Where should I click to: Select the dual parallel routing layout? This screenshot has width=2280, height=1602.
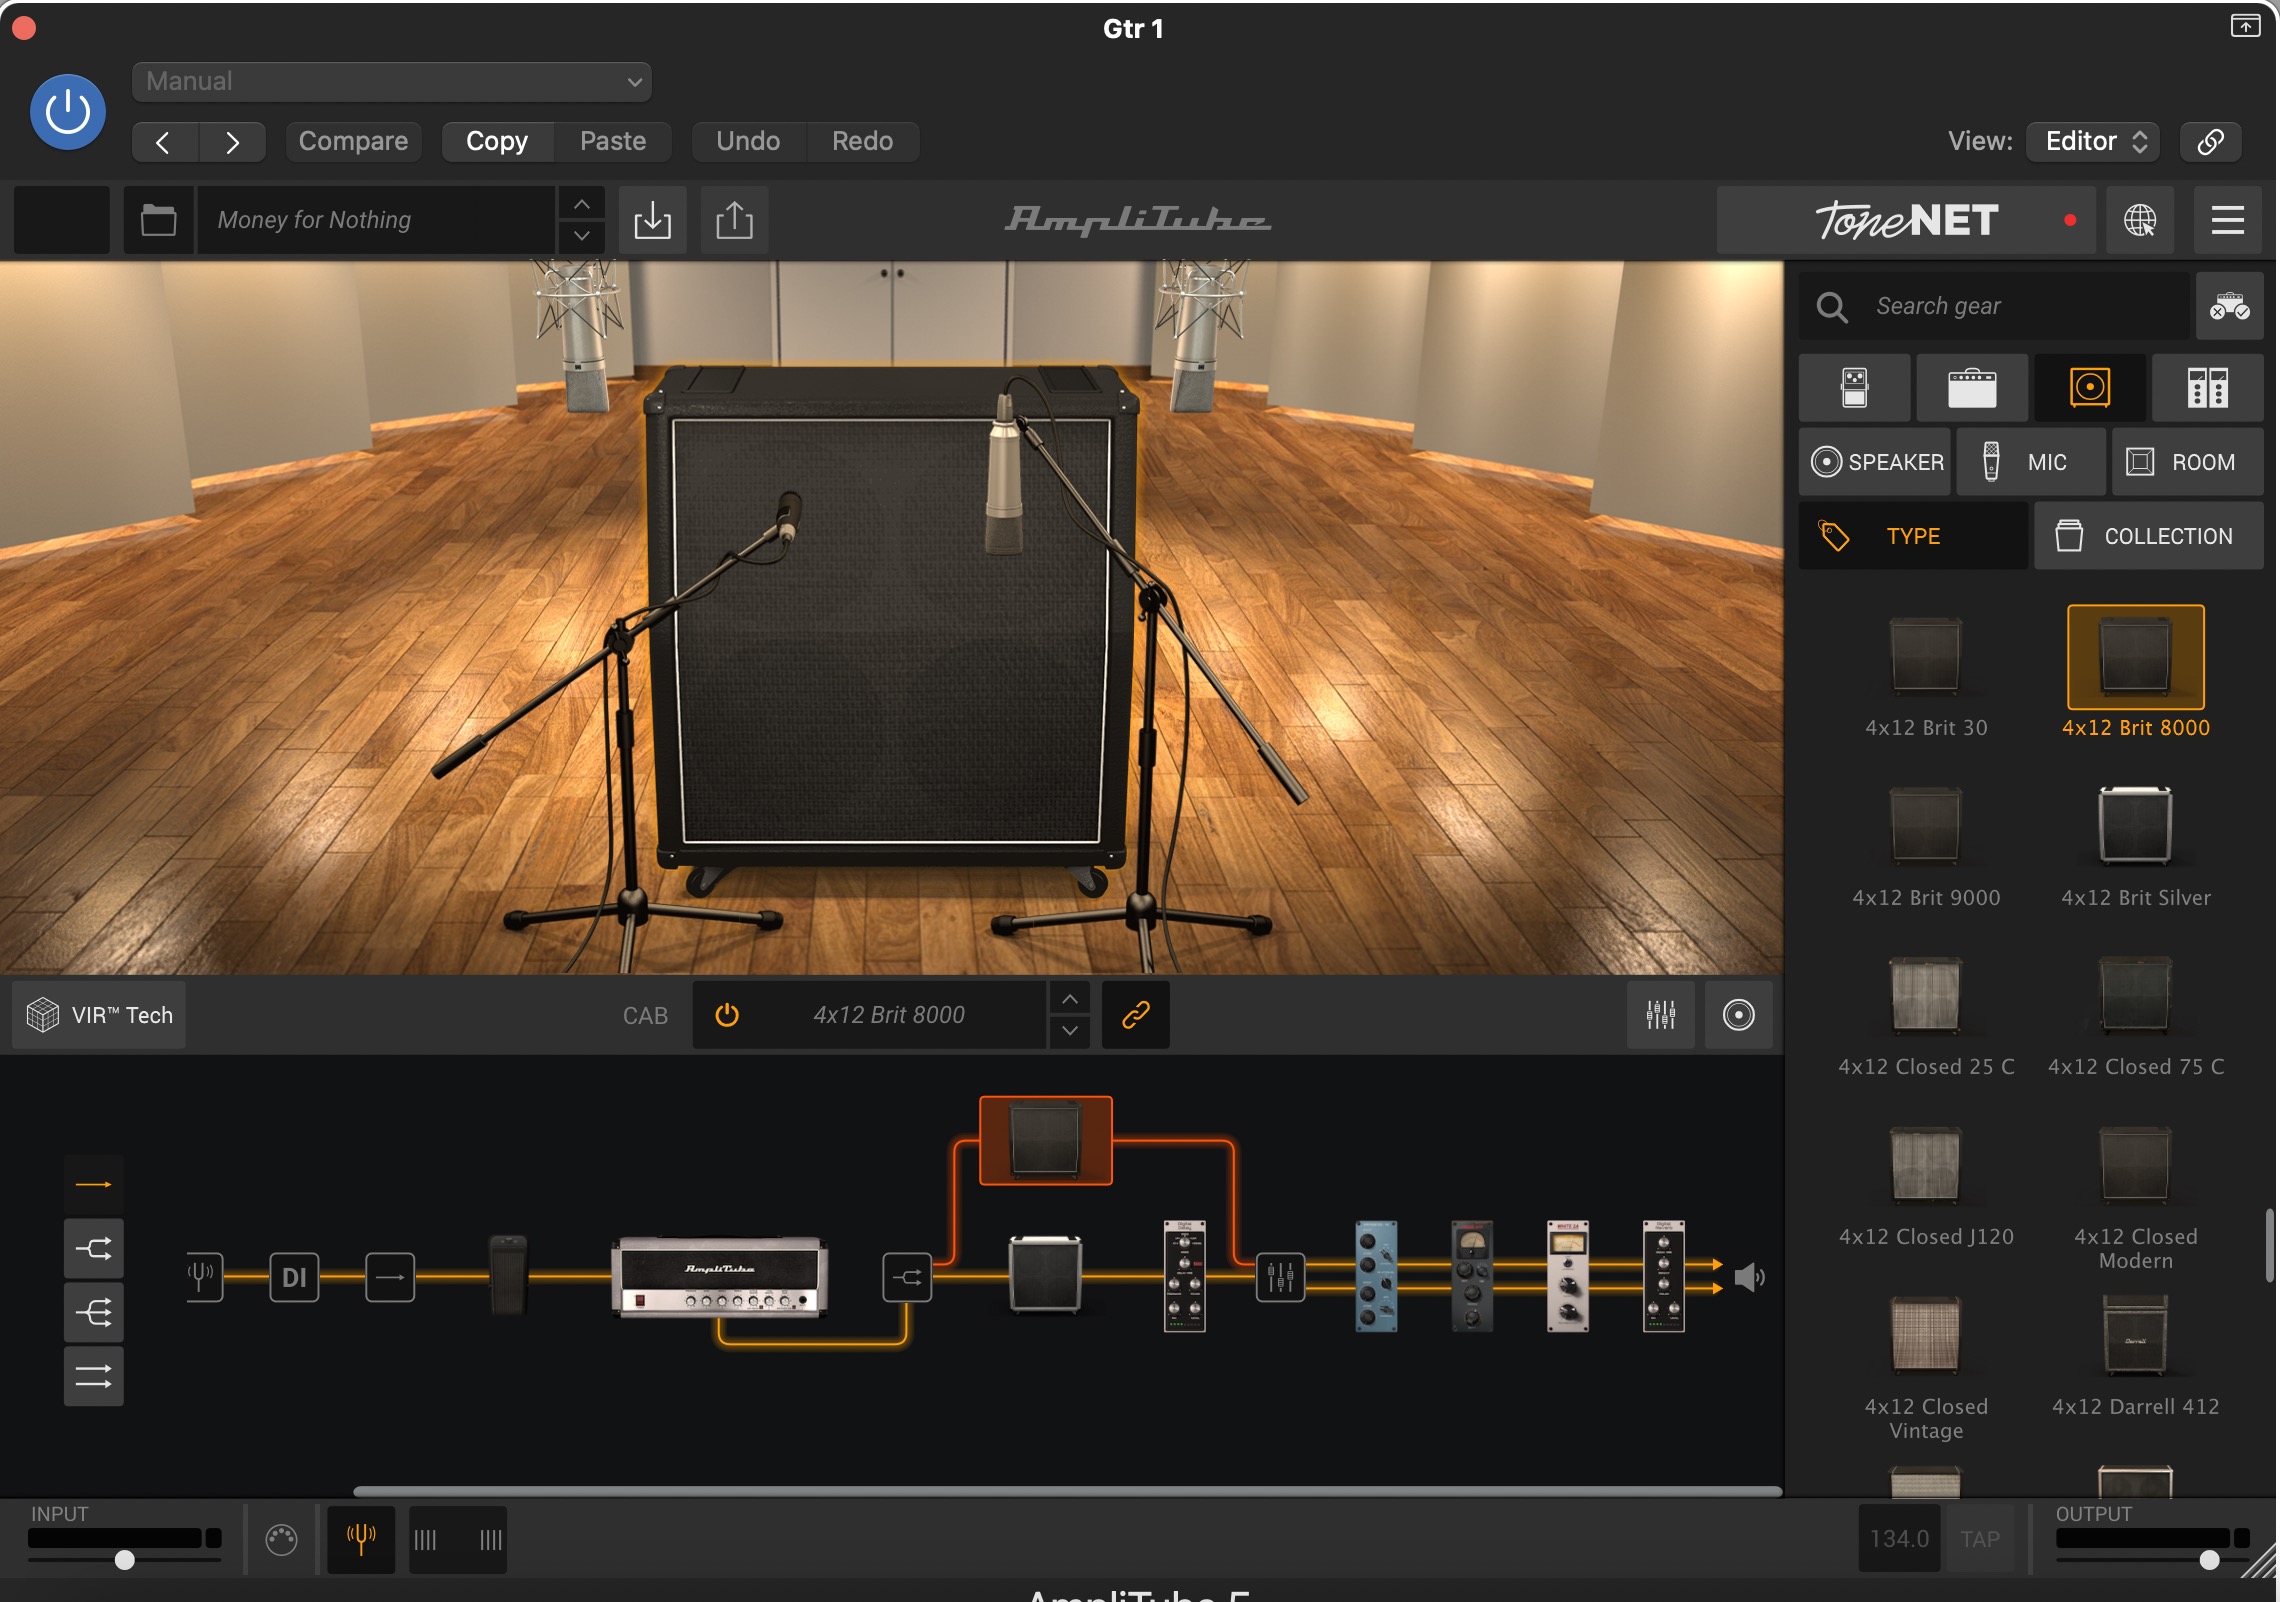pyautogui.click(x=94, y=1377)
